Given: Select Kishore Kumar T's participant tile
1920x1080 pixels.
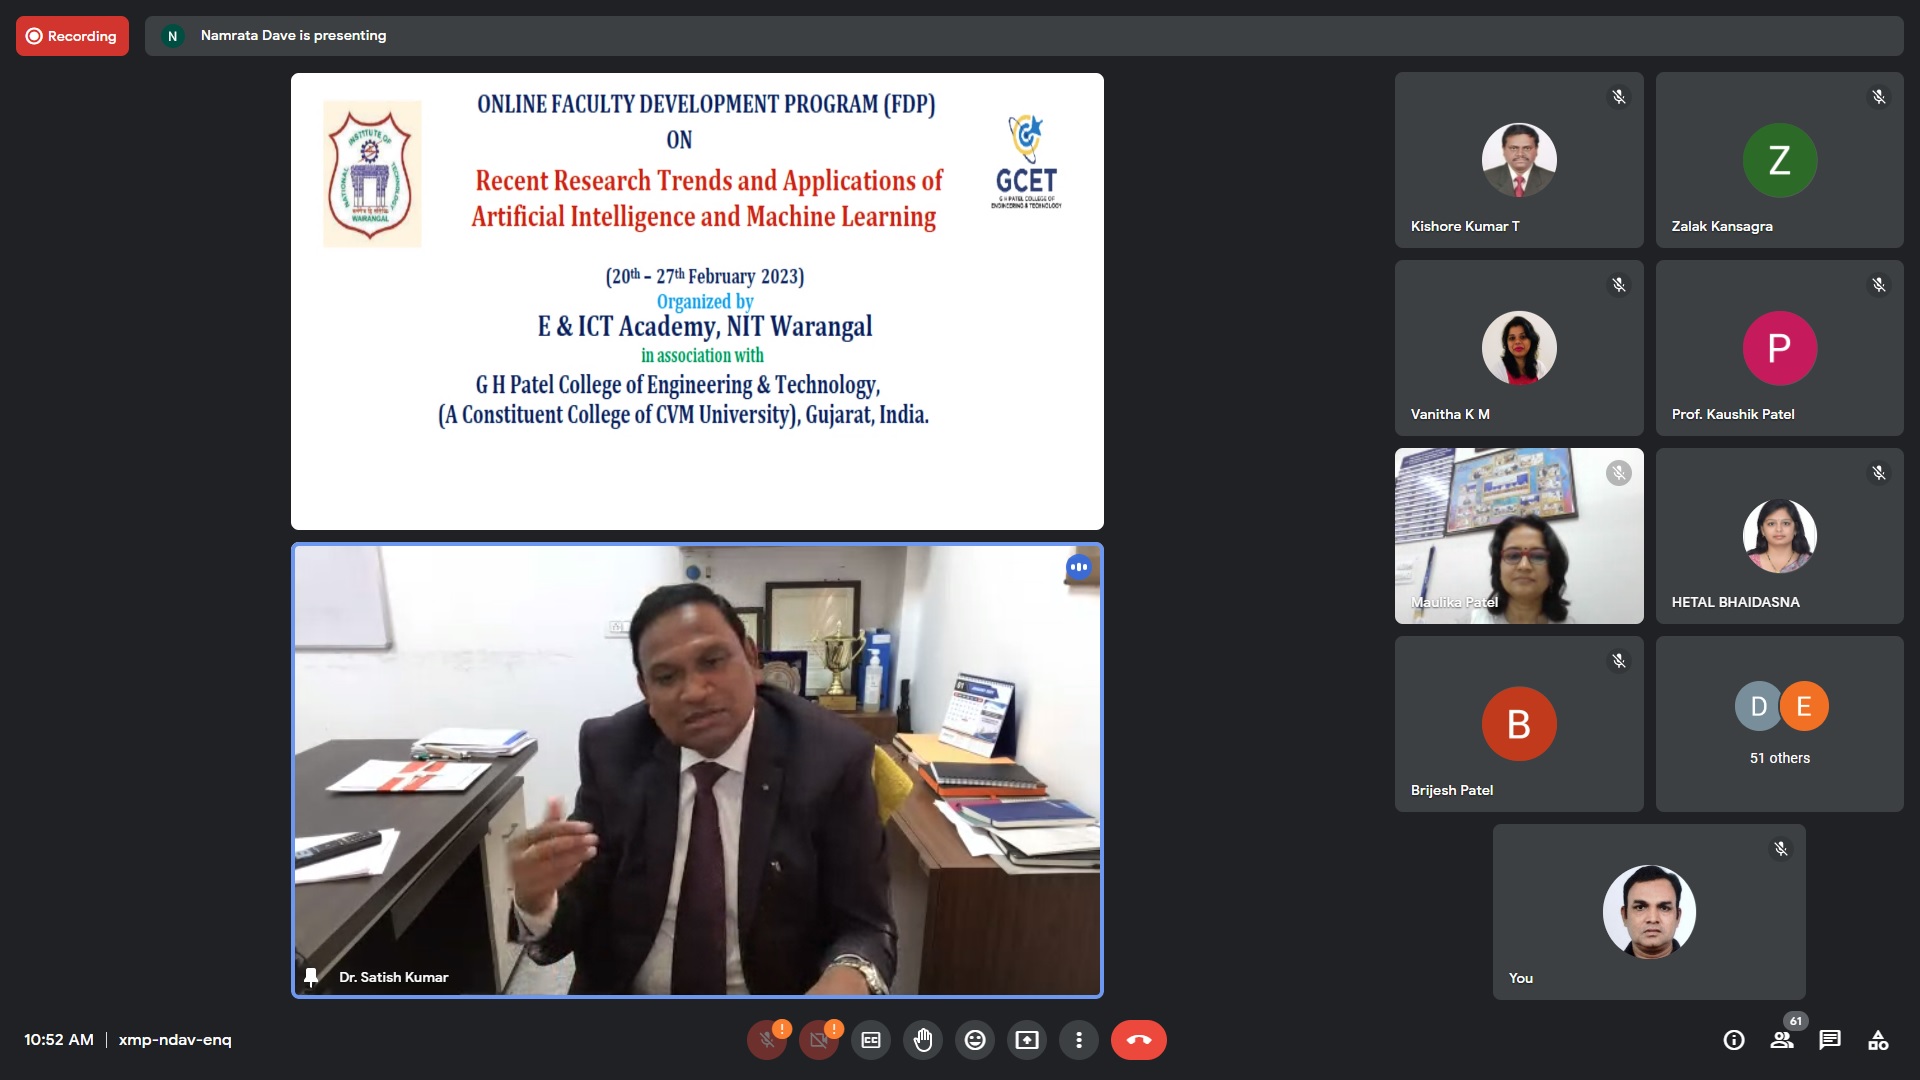Looking at the screenshot, I should pos(1519,160).
